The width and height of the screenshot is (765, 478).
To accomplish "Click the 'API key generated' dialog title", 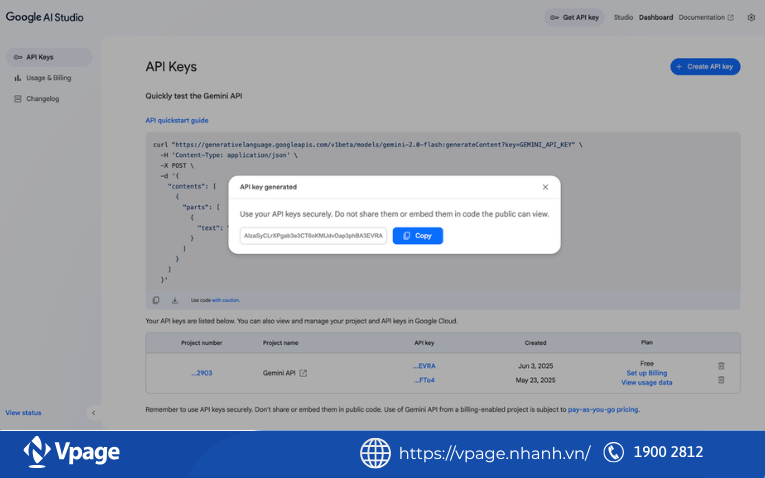I will coord(268,187).
